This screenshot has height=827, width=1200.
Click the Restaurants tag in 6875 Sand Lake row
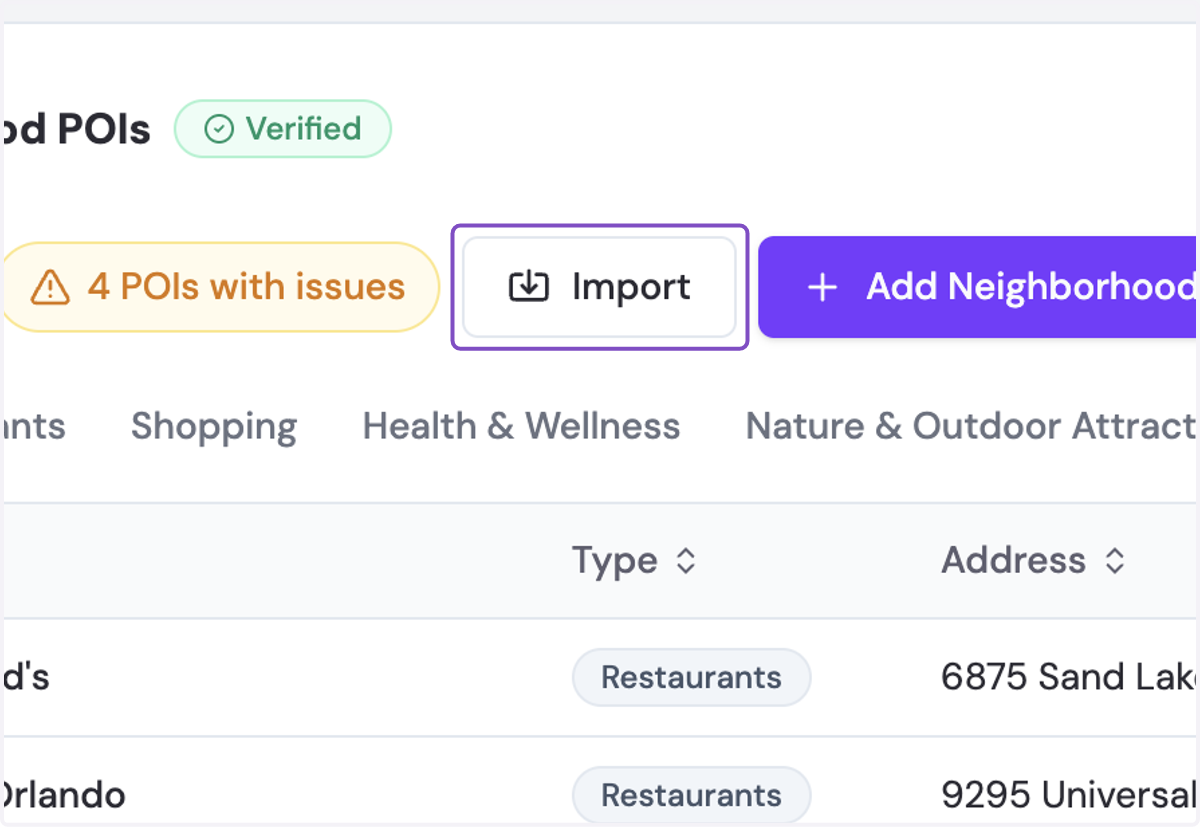point(691,677)
